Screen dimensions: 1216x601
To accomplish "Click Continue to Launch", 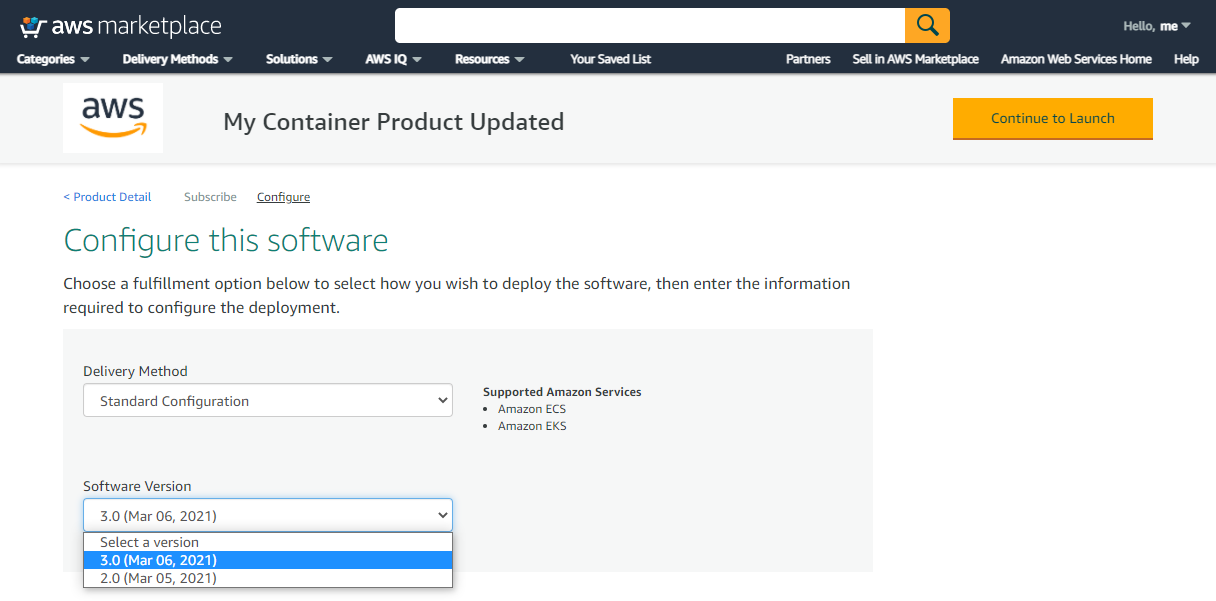I will click(1052, 118).
